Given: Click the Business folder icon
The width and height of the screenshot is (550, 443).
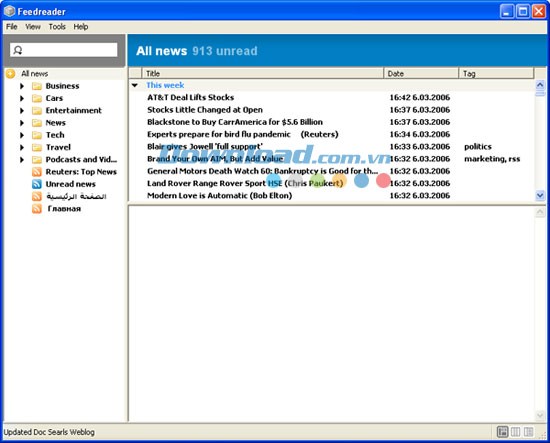Looking at the screenshot, I should [x=37, y=86].
